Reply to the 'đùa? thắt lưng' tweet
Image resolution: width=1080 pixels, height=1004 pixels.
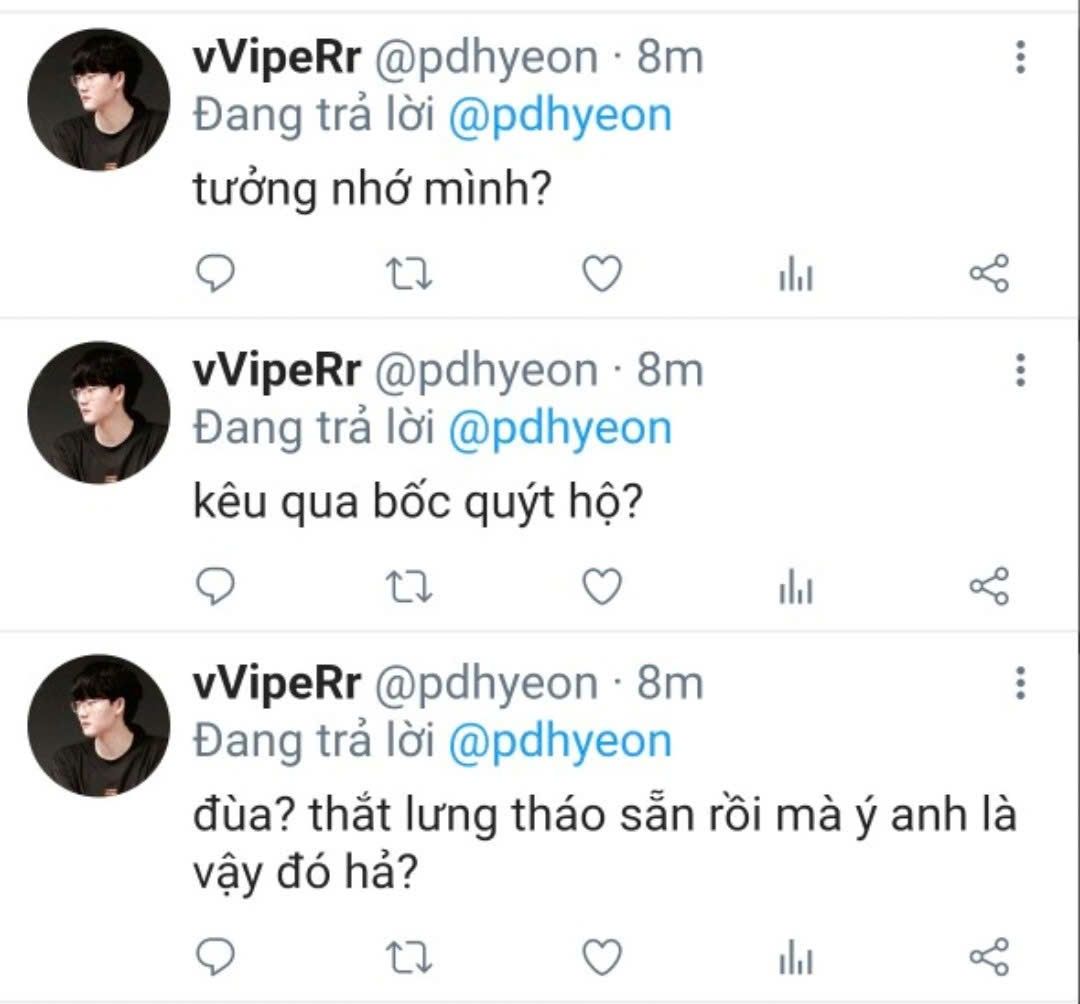coord(216,957)
